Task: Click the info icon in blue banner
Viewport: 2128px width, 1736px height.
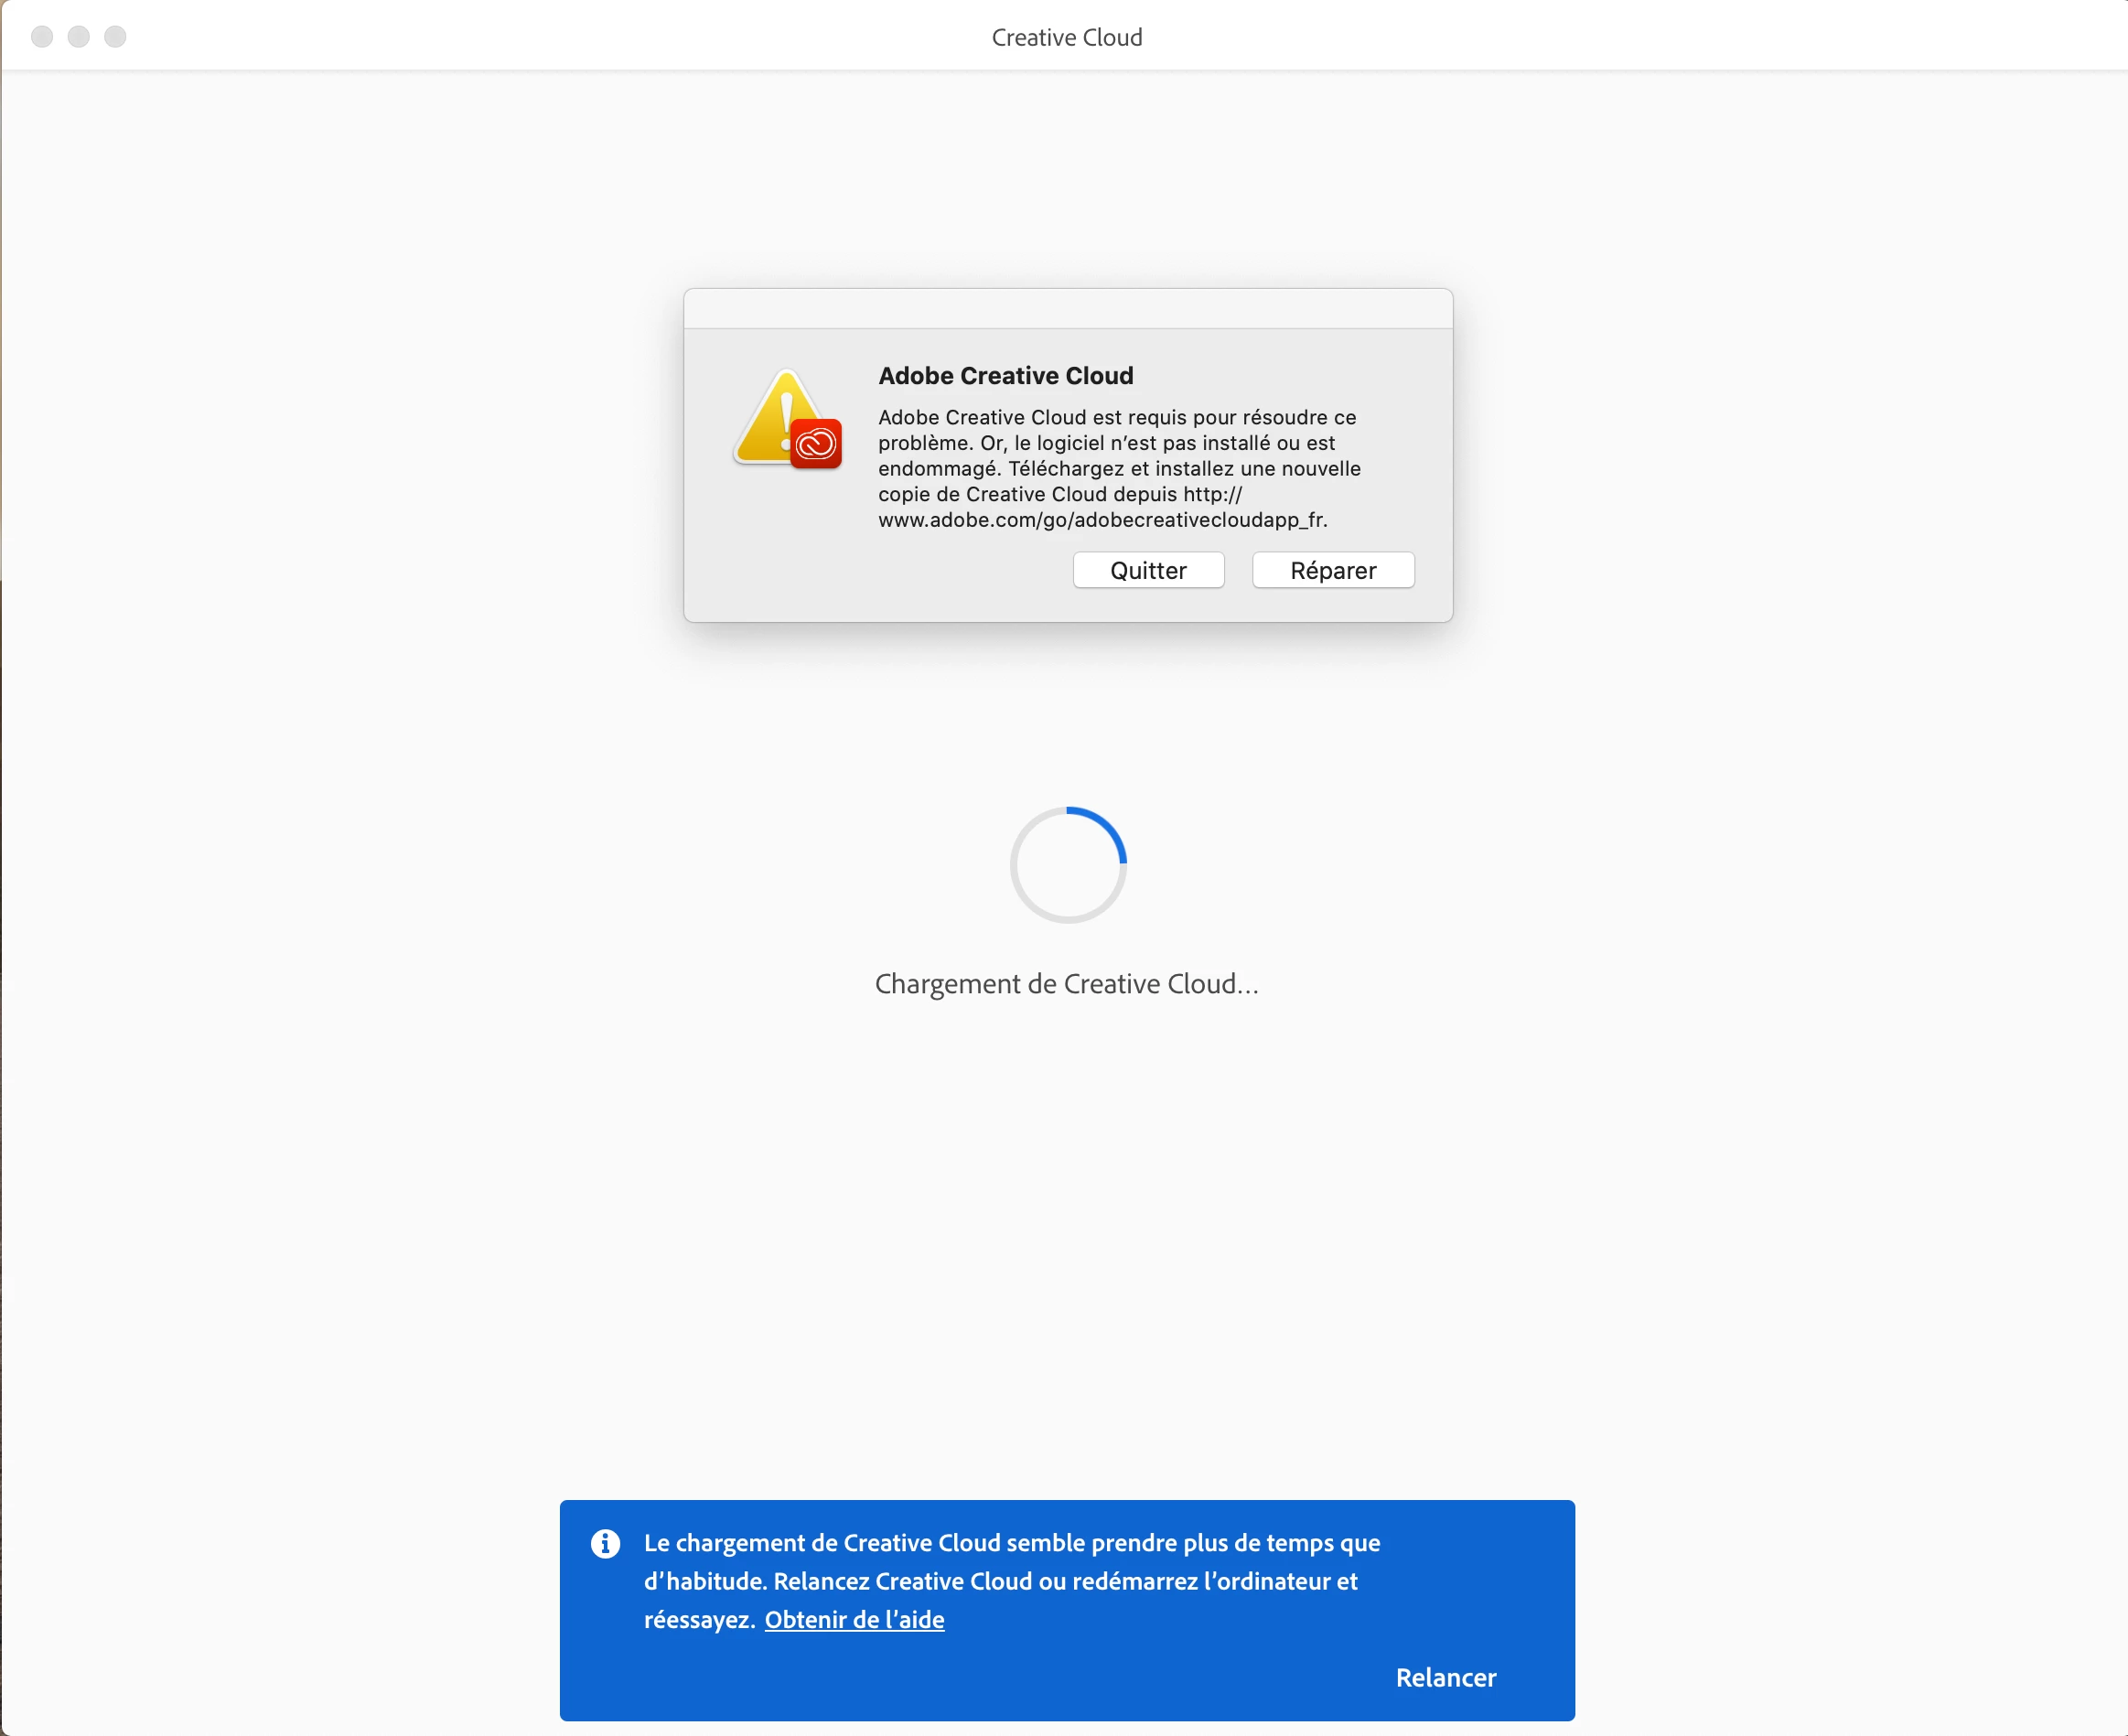Action: [x=605, y=1543]
